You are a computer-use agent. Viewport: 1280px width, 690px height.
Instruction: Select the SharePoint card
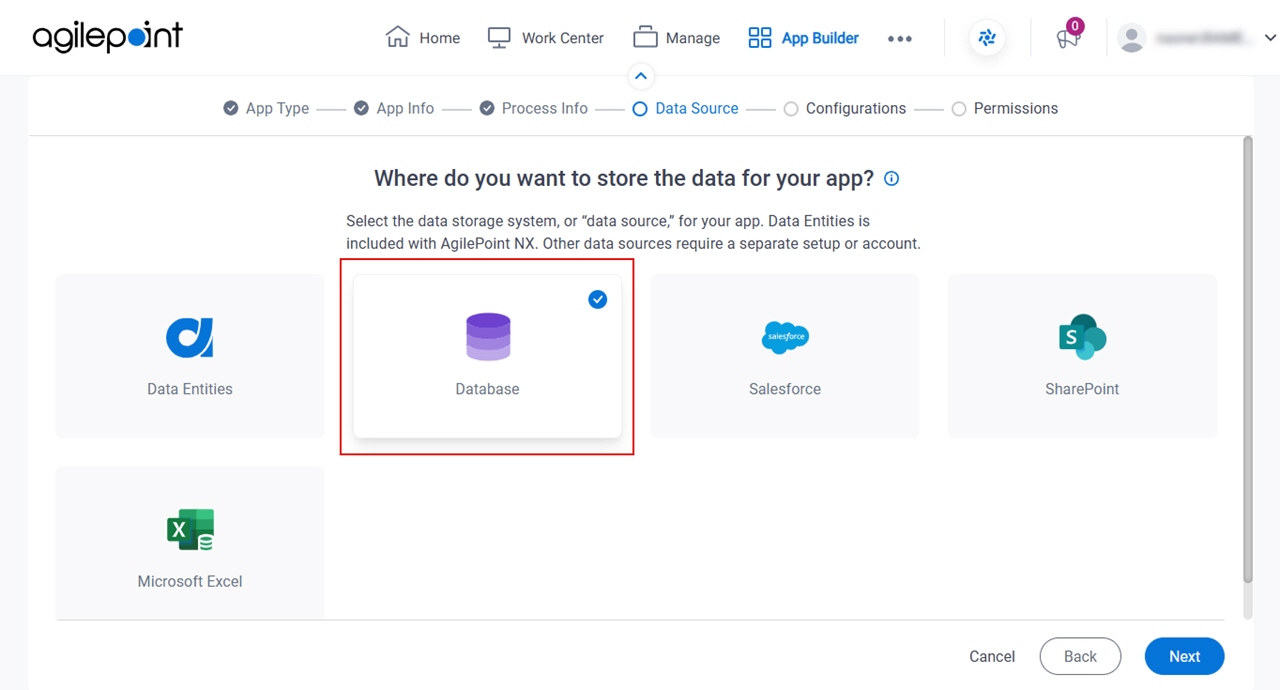pos(1082,356)
